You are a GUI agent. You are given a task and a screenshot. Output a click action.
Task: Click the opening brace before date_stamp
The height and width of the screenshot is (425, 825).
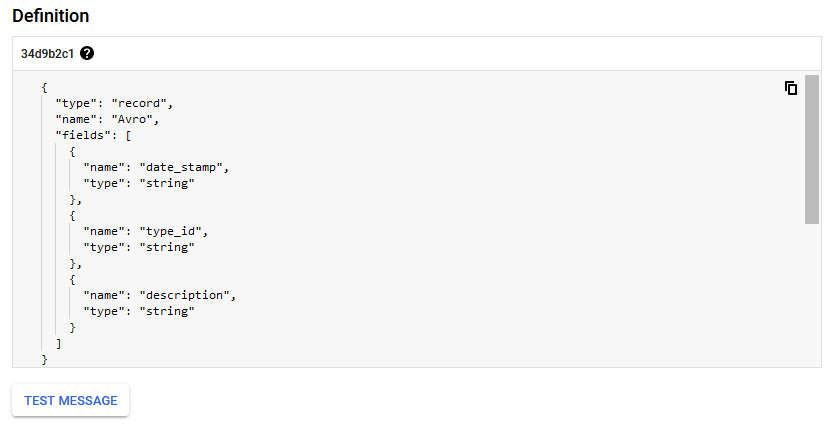coord(73,151)
